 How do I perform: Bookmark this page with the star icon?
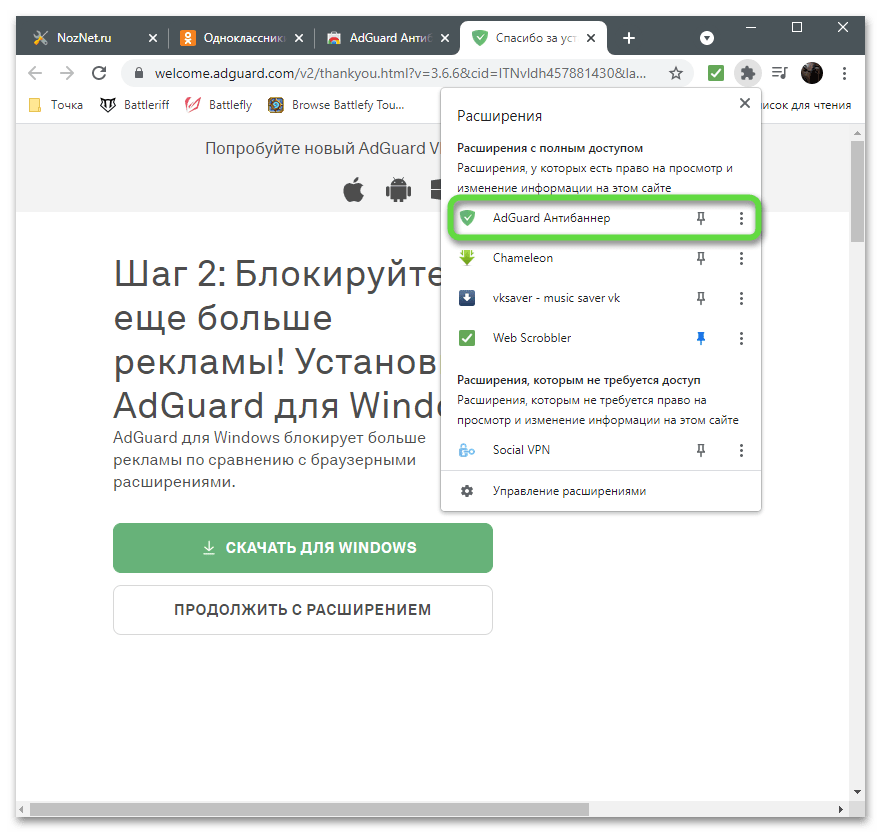(x=676, y=73)
